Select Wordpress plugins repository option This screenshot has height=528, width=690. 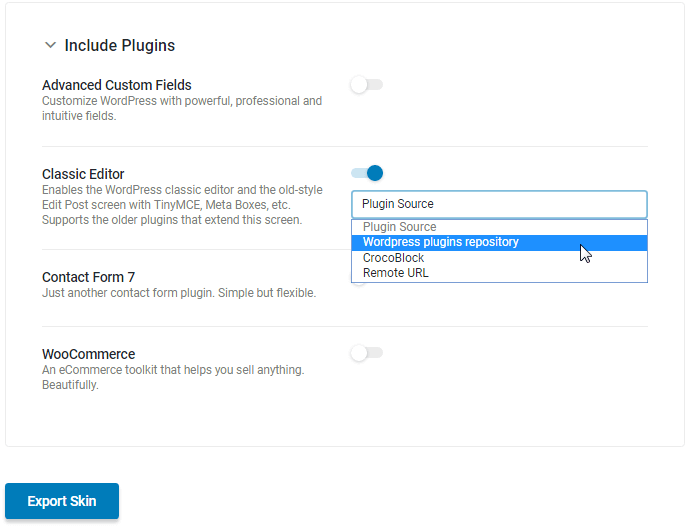(499, 242)
